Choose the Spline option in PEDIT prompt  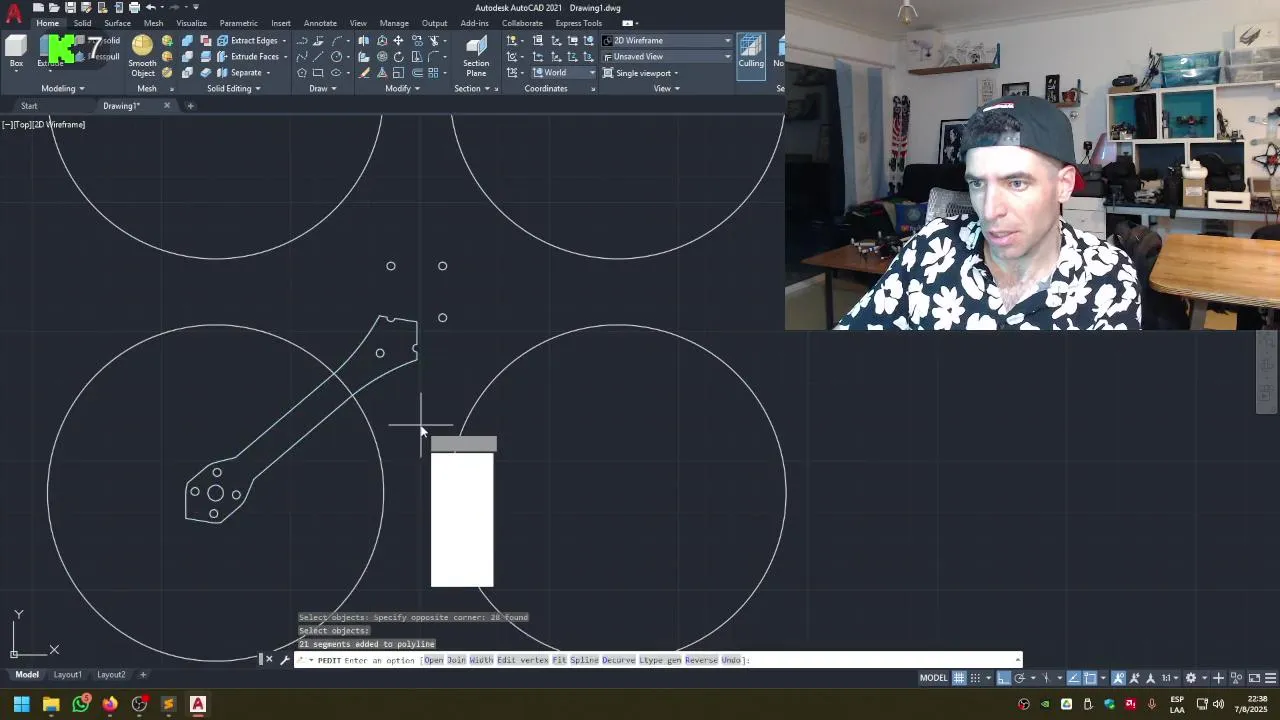click(583, 660)
